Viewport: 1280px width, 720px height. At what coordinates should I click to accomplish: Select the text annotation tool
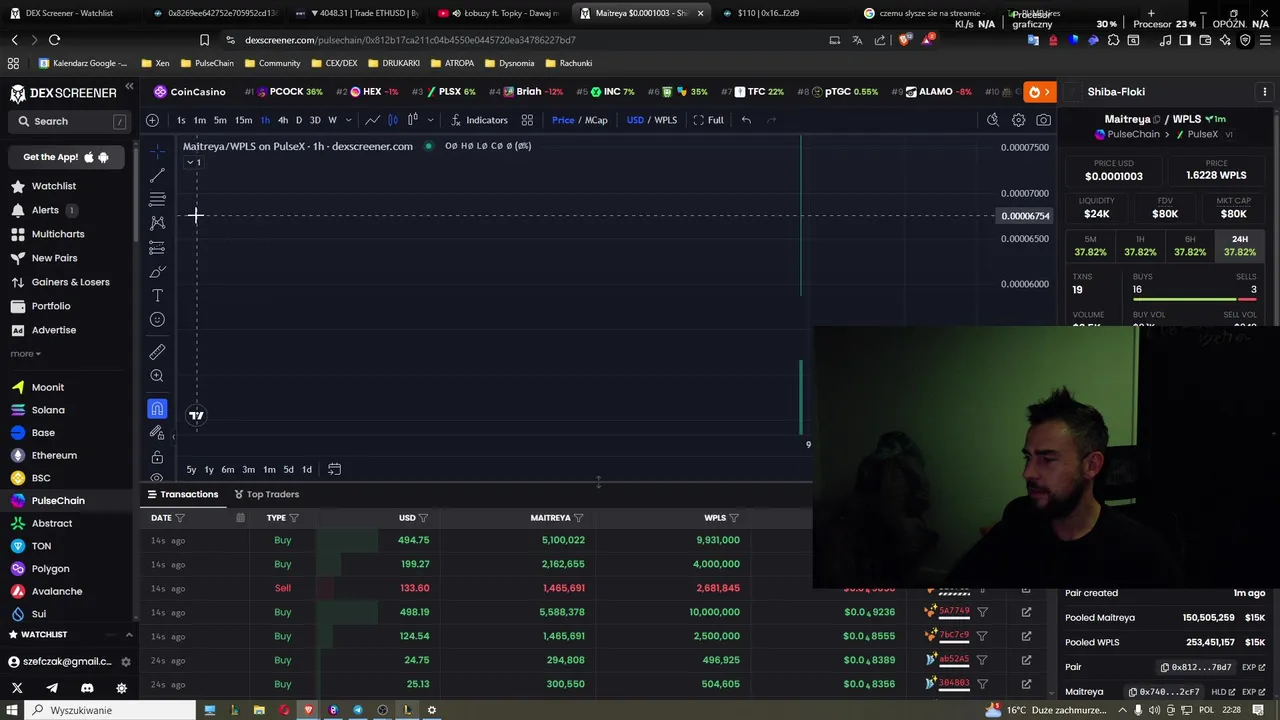[x=157, y=295]
